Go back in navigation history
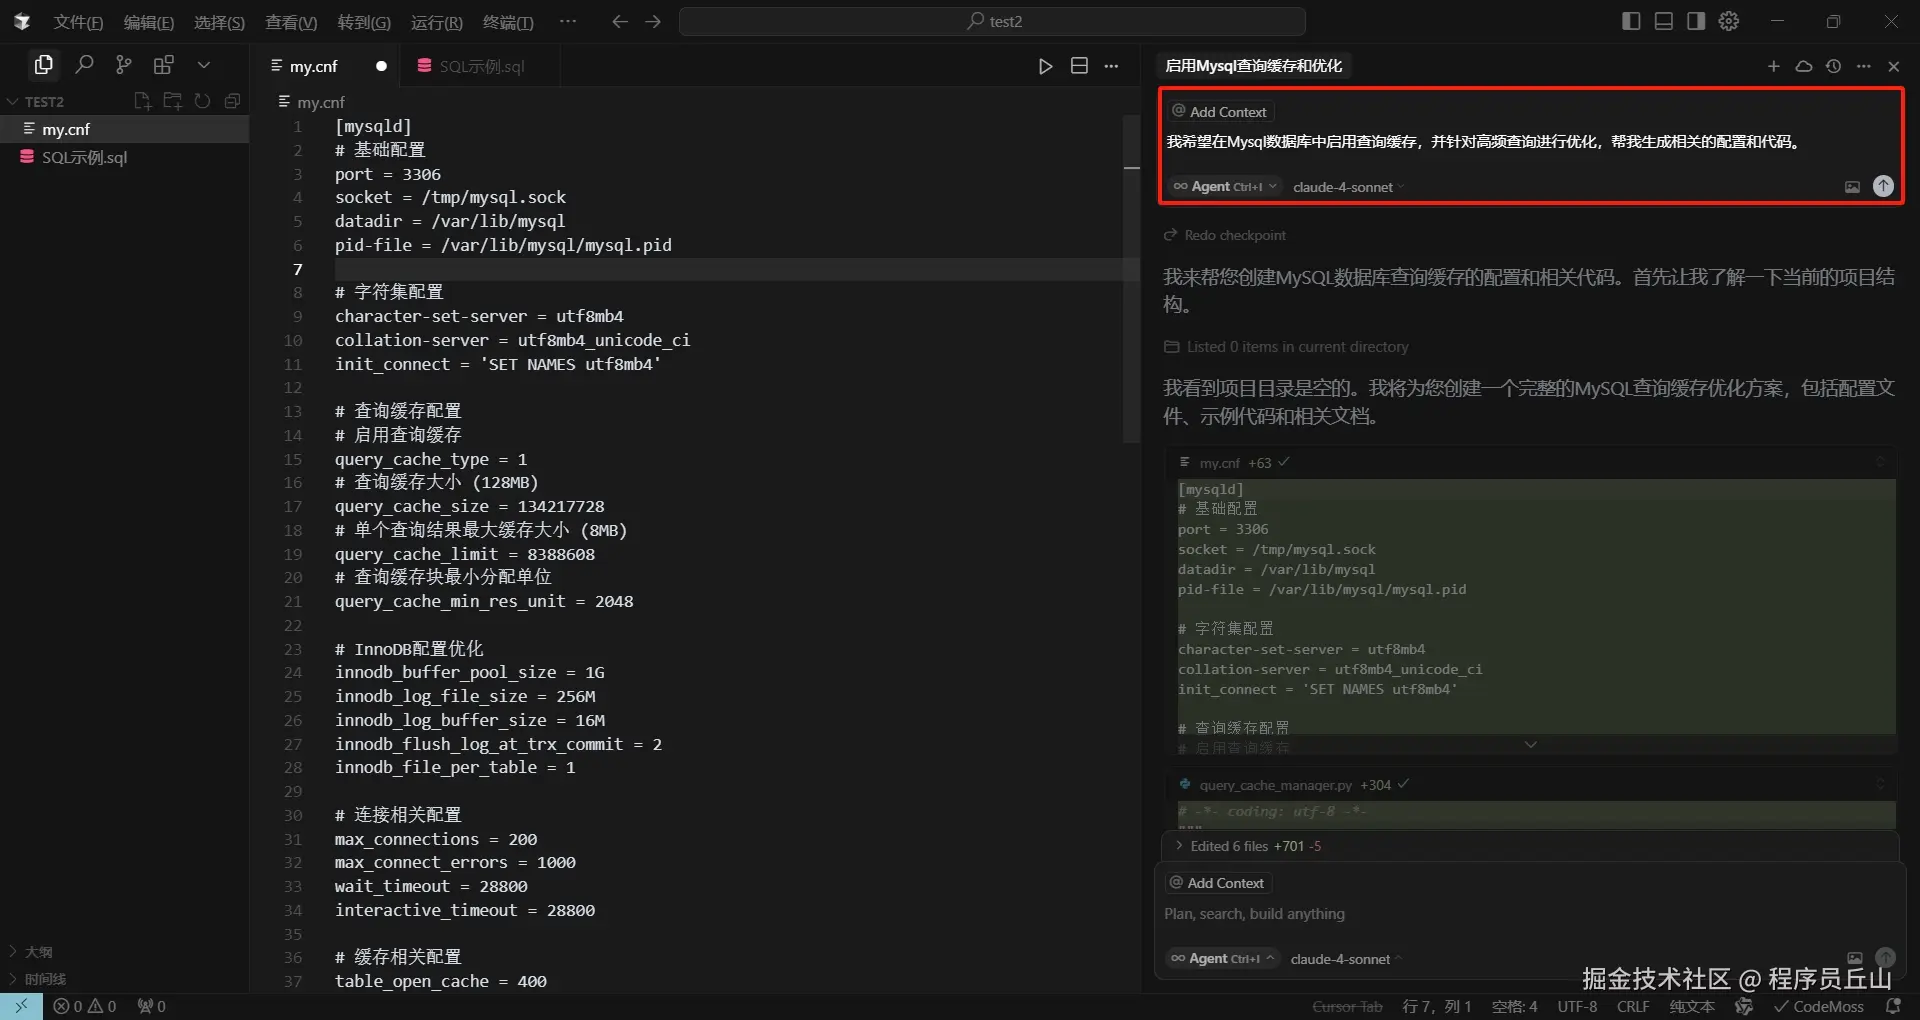Viewport: 1920px width, 1020px height. pyautogui.click(x=620, y=21)
